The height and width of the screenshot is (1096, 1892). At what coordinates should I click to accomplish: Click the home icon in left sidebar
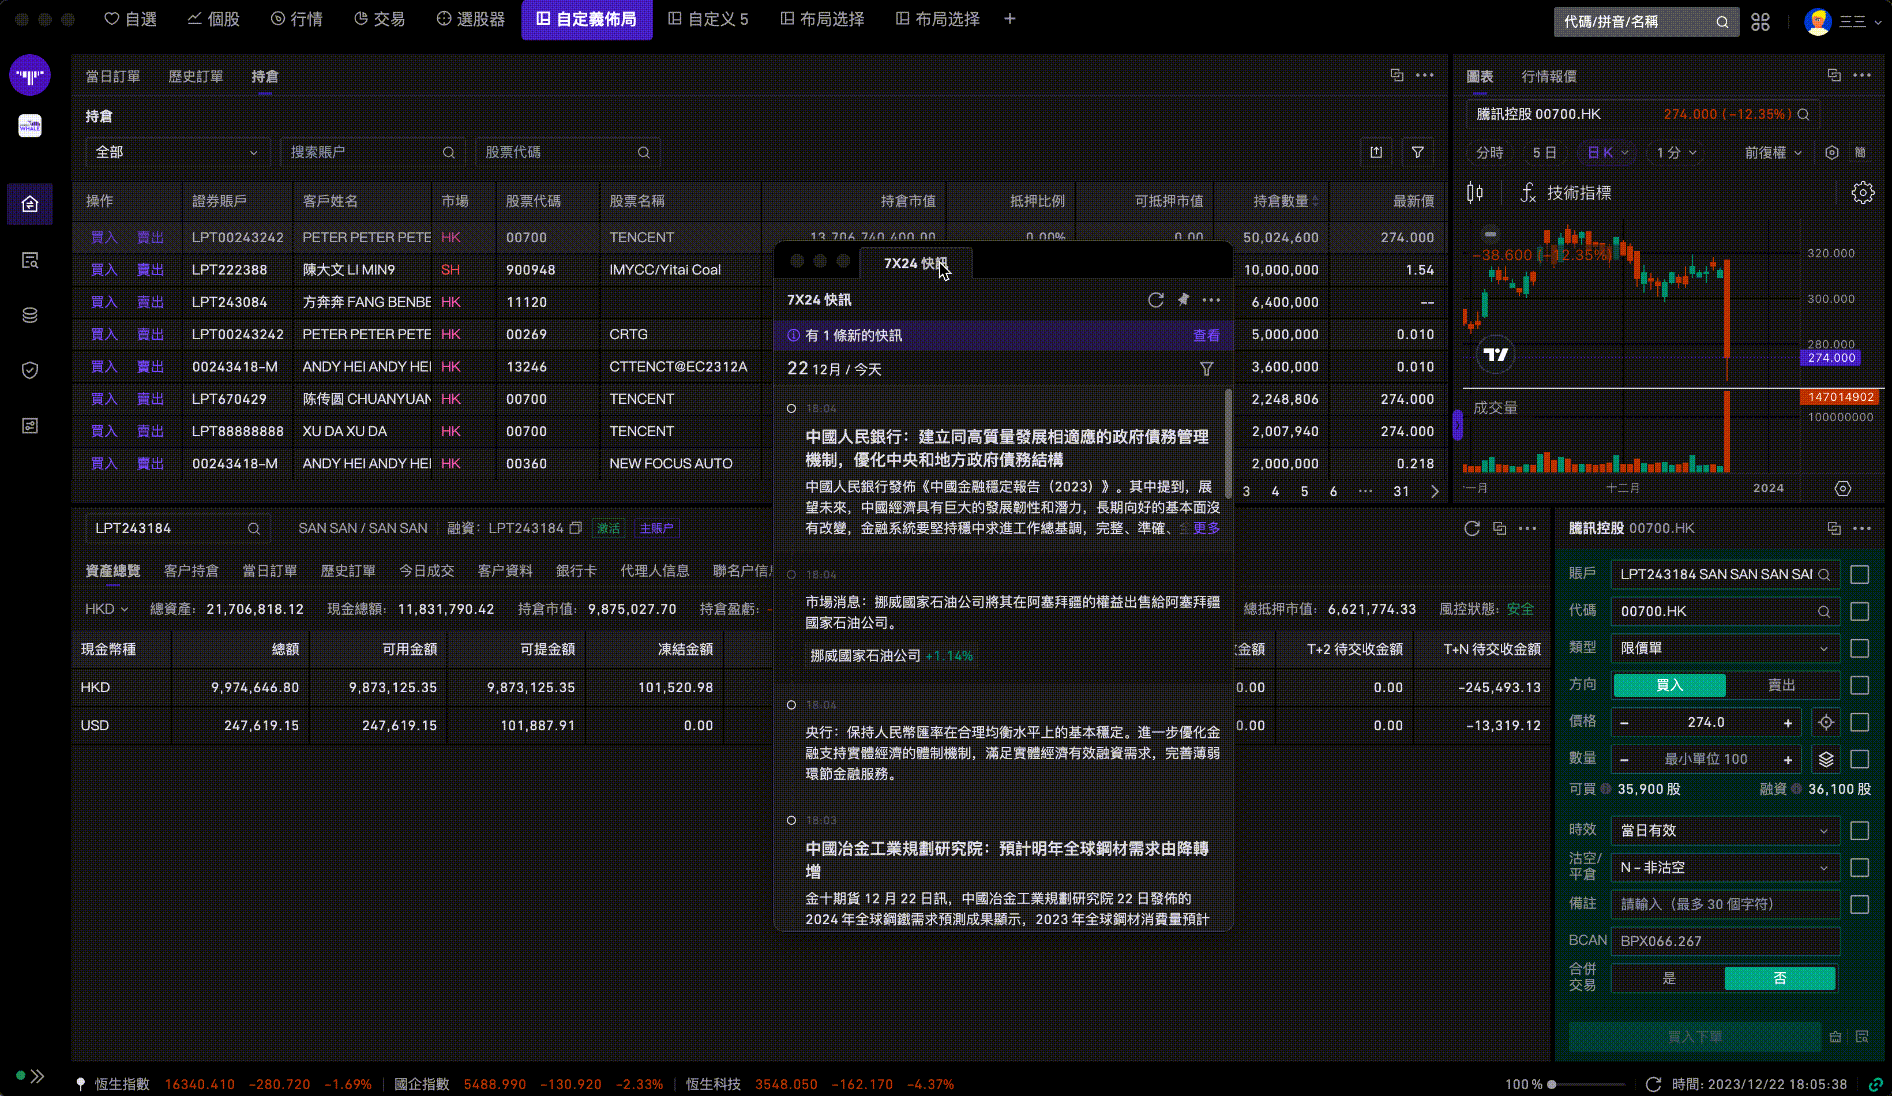30,204
